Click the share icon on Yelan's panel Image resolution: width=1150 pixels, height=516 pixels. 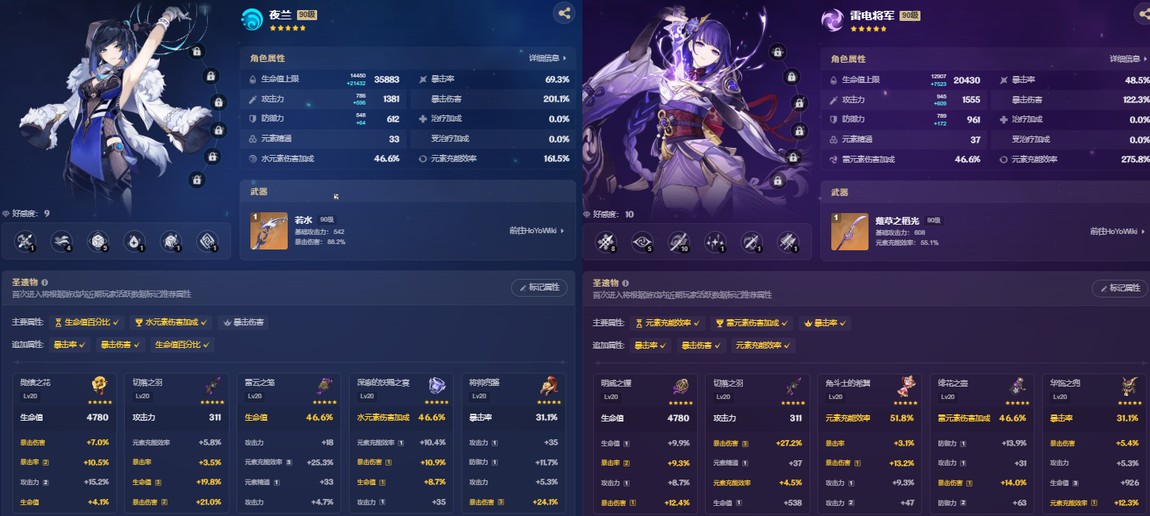pos(563,12)
